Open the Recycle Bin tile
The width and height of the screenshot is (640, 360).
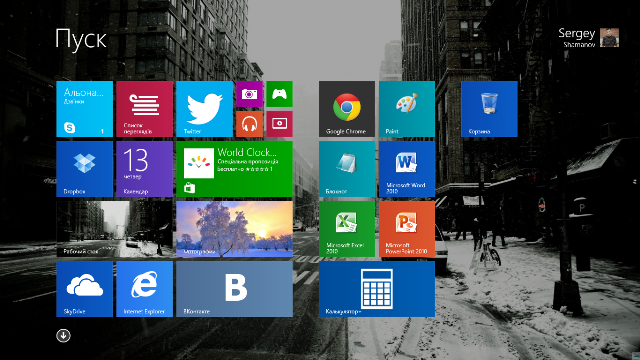[489, 109]
